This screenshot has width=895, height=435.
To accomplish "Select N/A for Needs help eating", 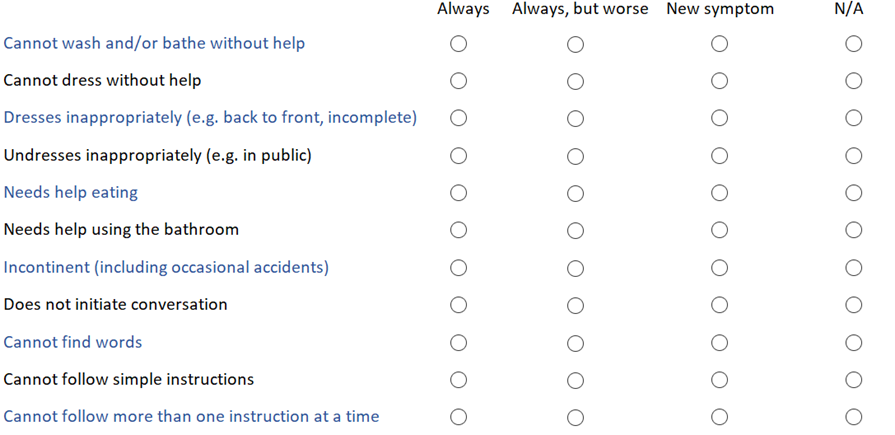I will tap(853, 193).
